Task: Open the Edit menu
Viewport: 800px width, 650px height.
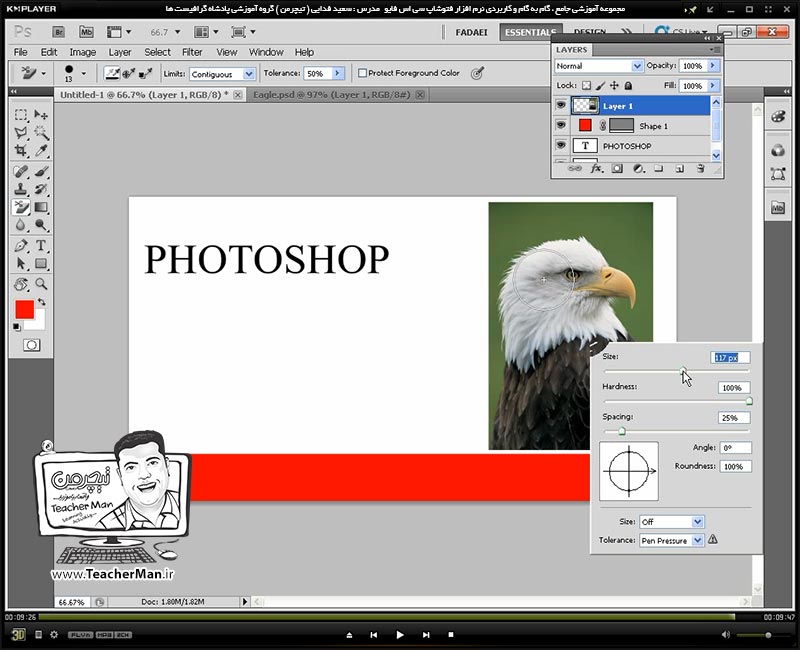Action: click(x=49, y=52)
